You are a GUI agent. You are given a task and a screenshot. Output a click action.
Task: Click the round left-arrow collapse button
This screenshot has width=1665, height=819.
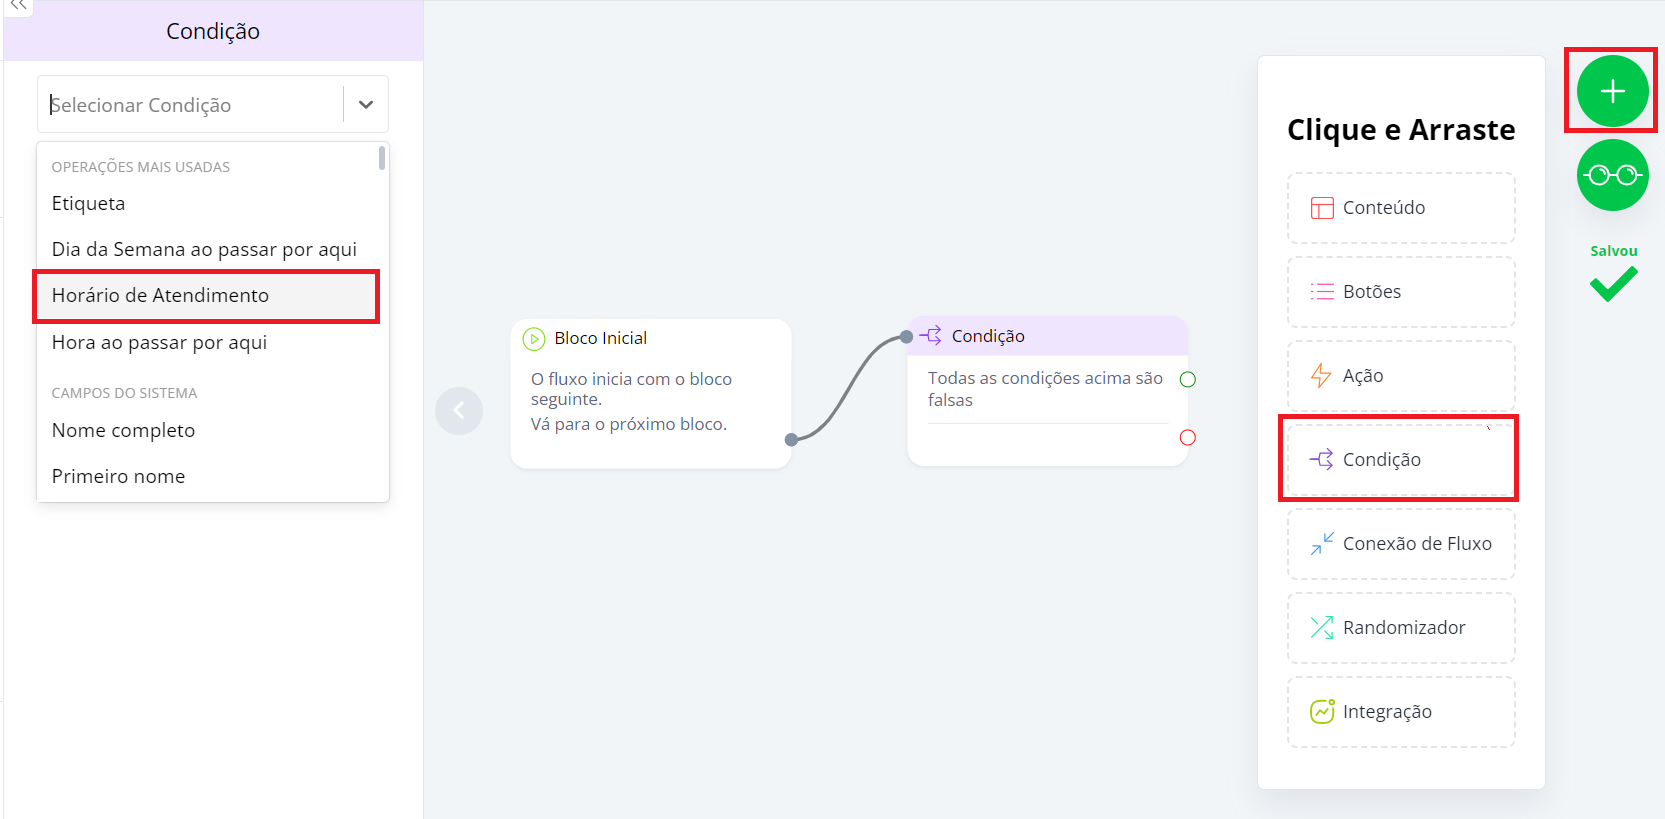click(459, 411)
